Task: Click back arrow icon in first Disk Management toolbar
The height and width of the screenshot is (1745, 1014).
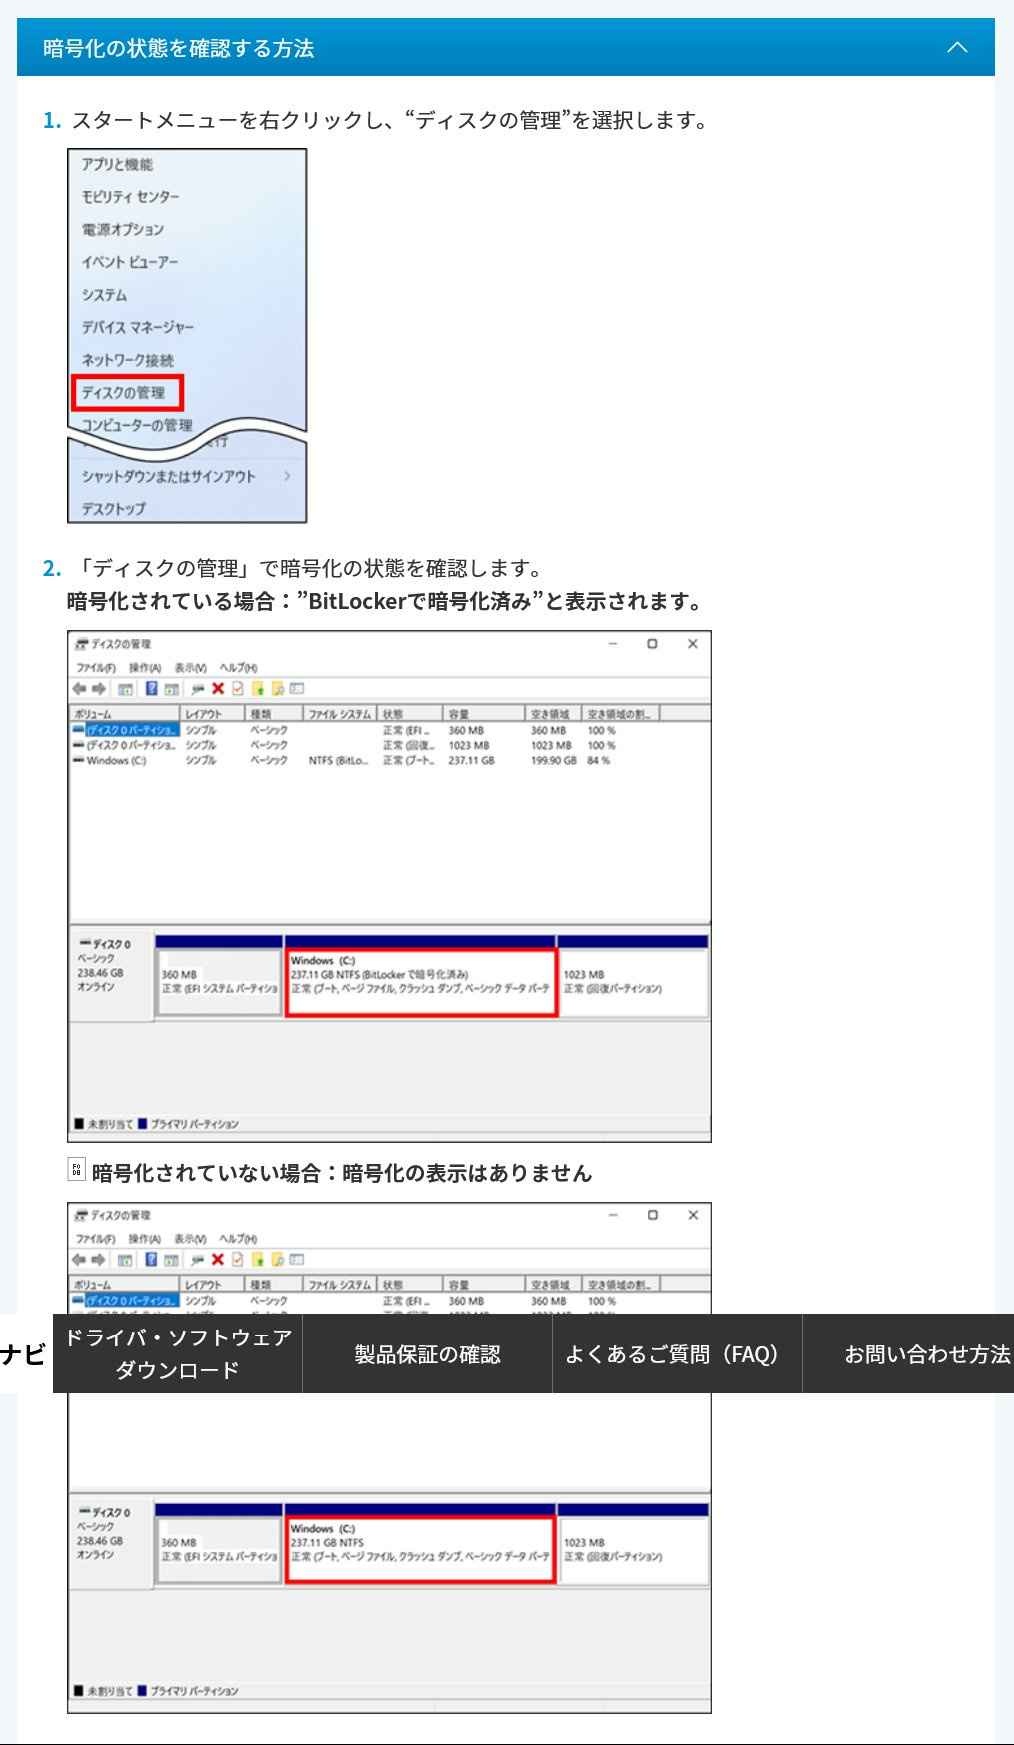Action: pos(80,688)
